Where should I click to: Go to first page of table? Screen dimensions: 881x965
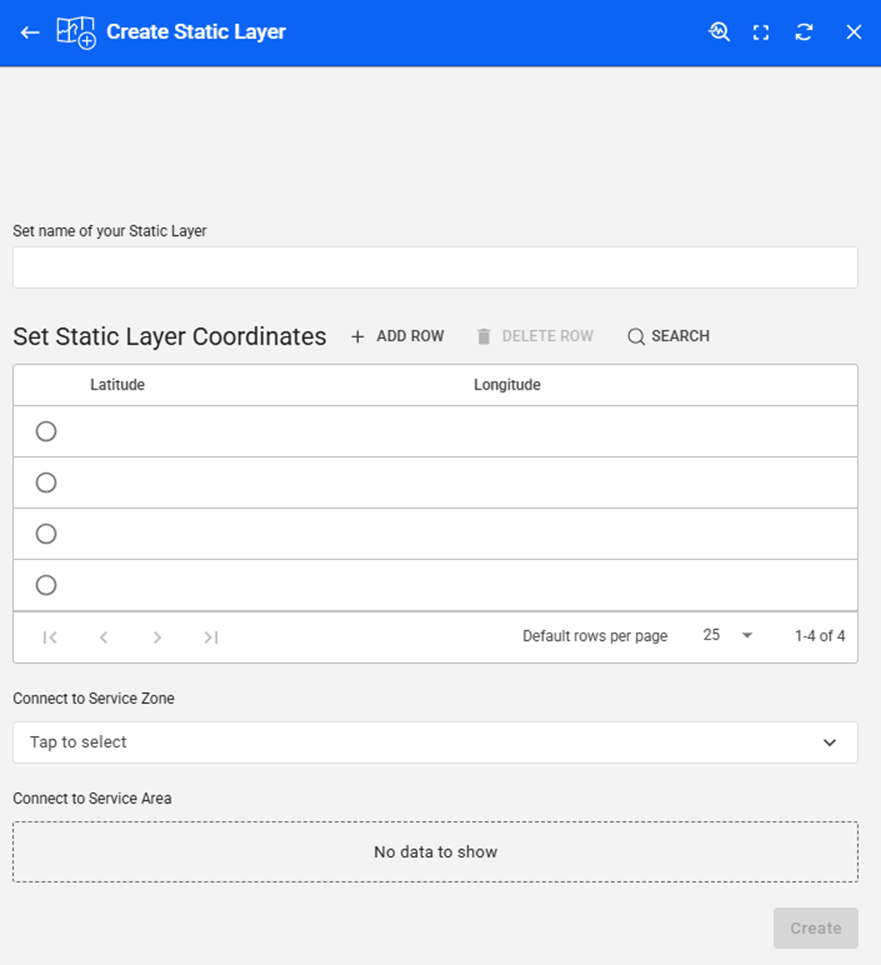pos(50,637)
